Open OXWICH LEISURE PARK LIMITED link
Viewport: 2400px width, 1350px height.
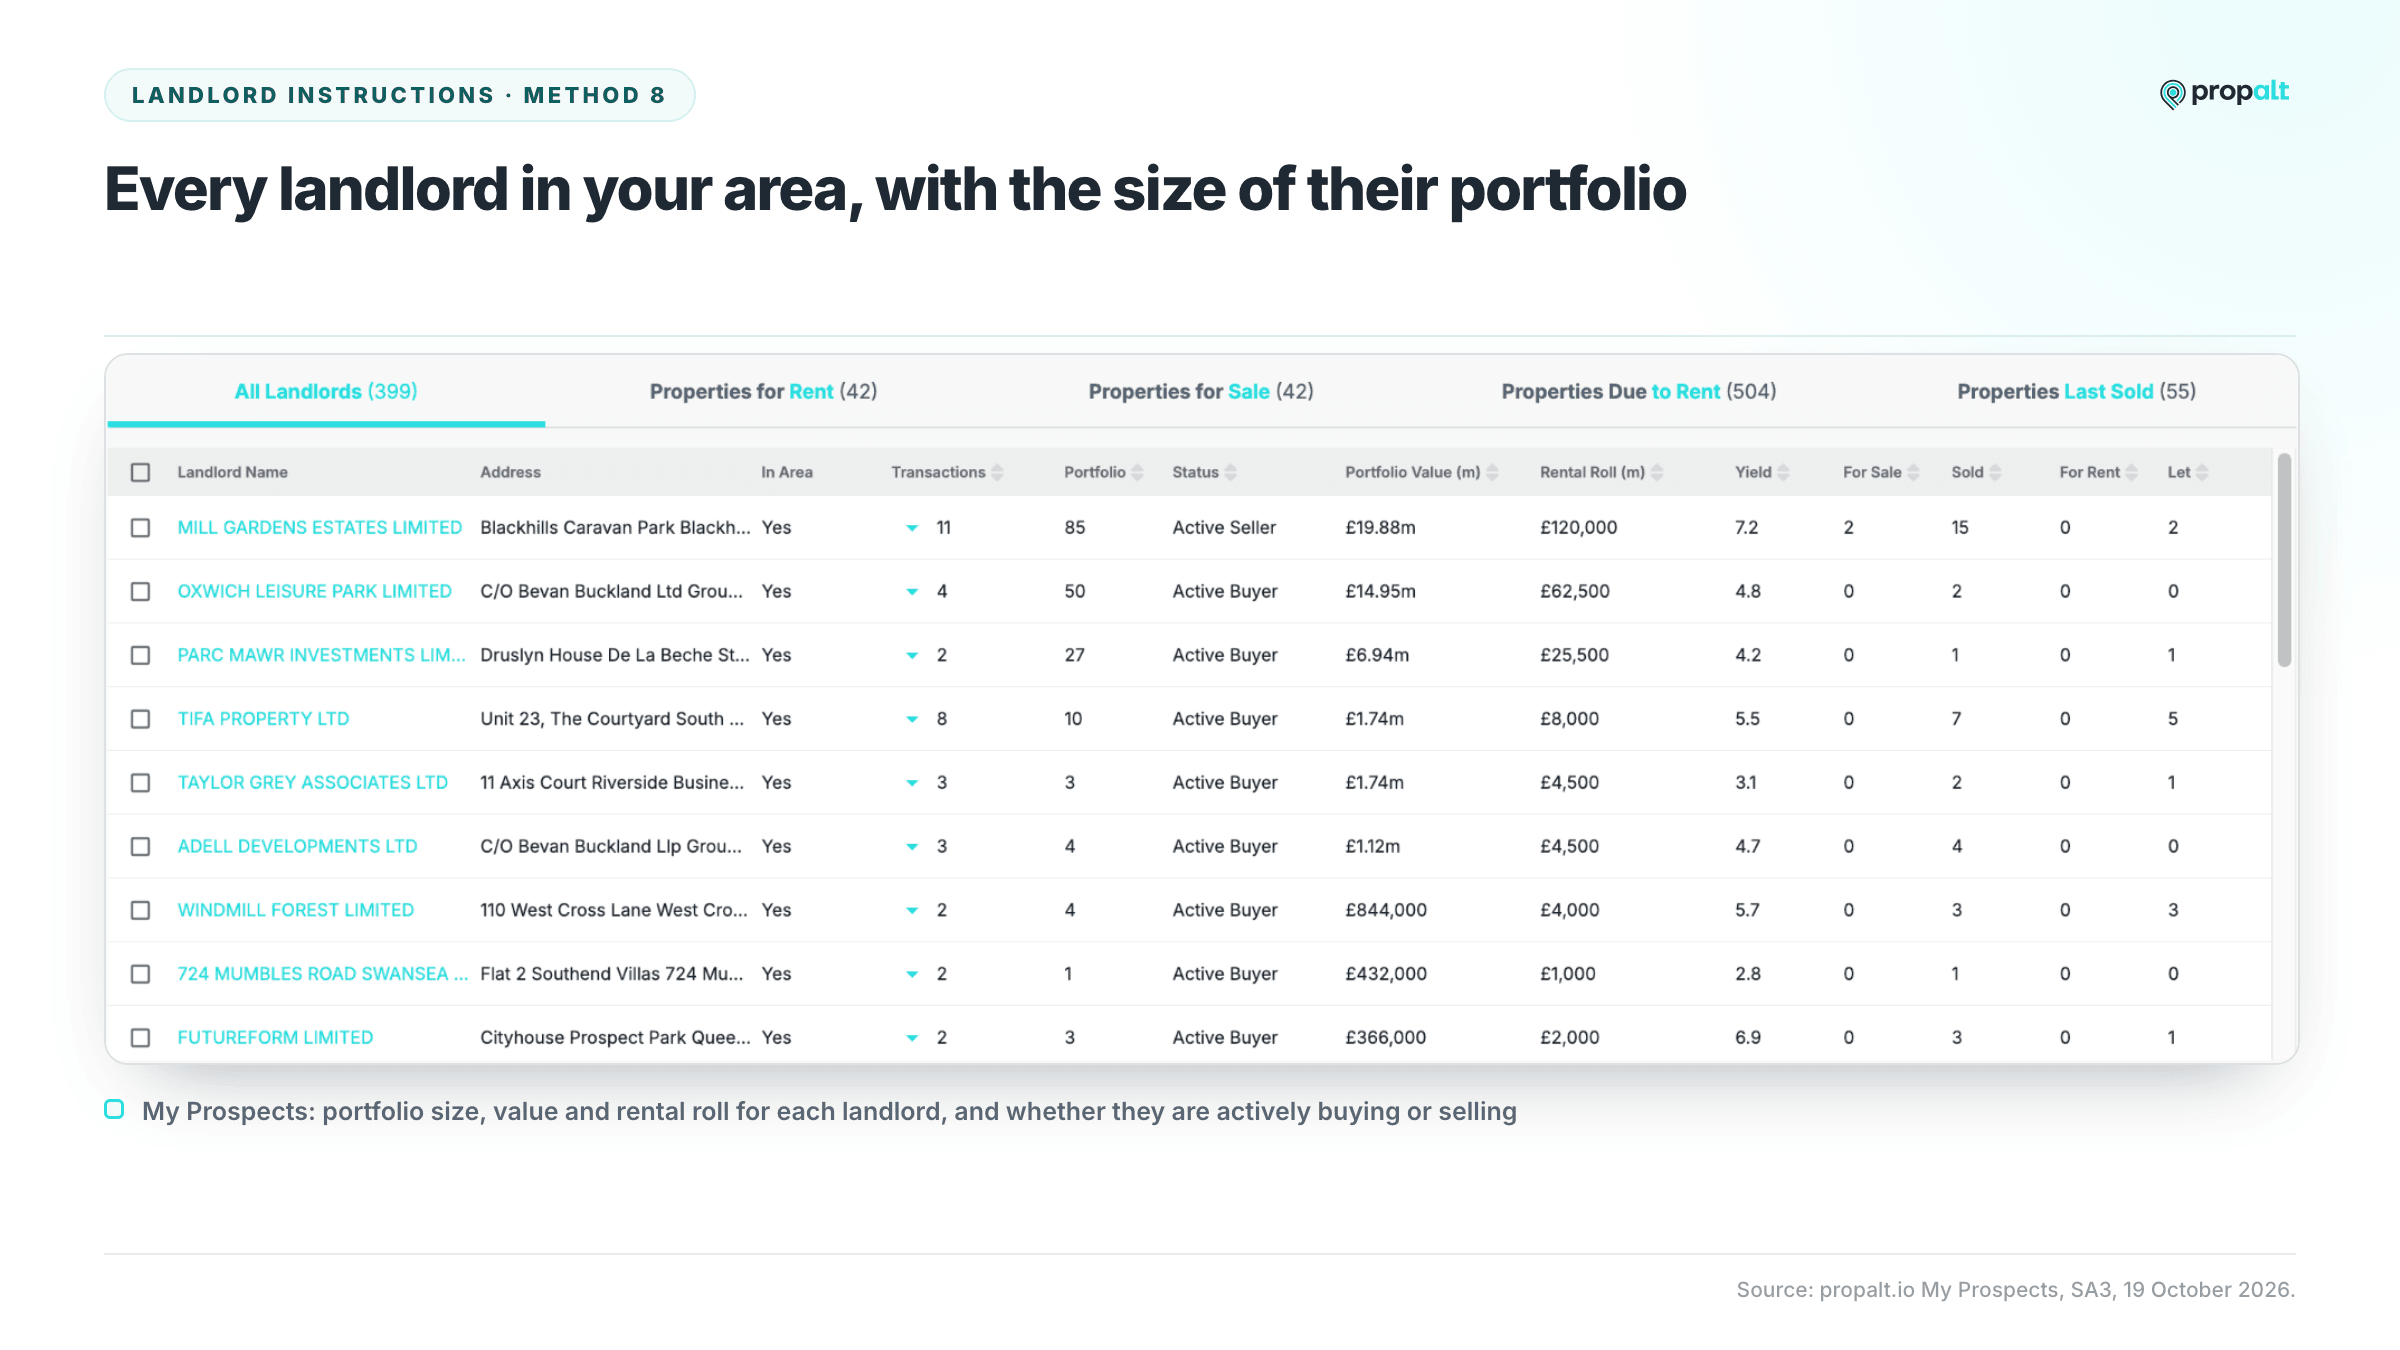[x=315, y=591]
